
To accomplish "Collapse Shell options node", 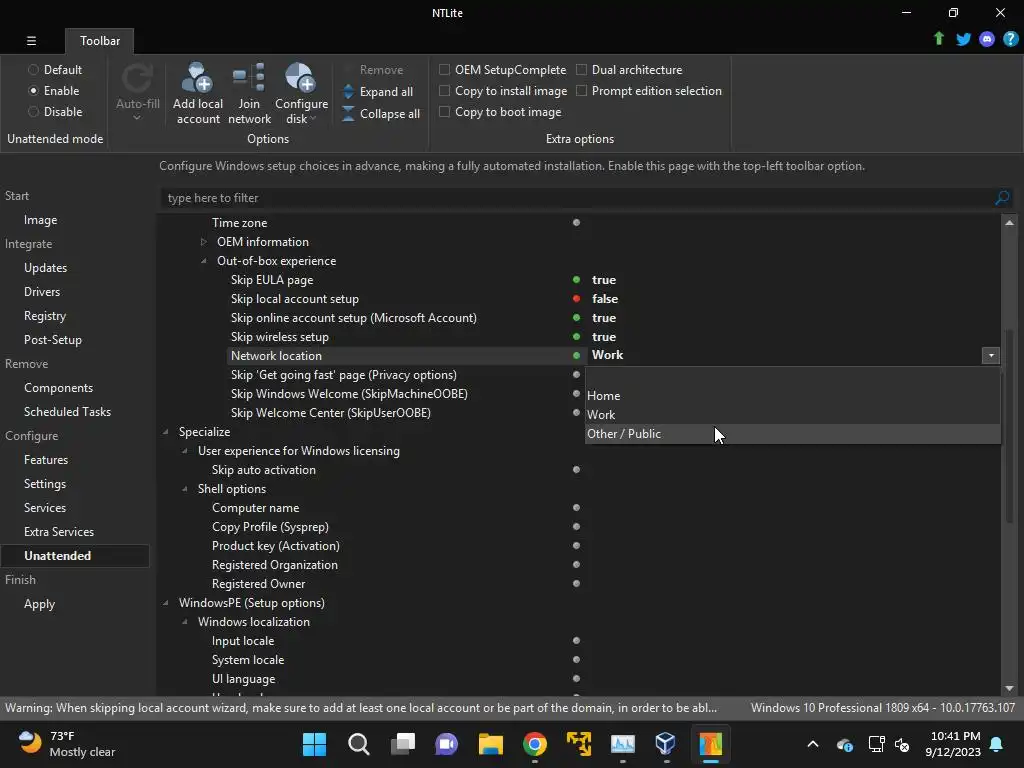I will [185, 488].
